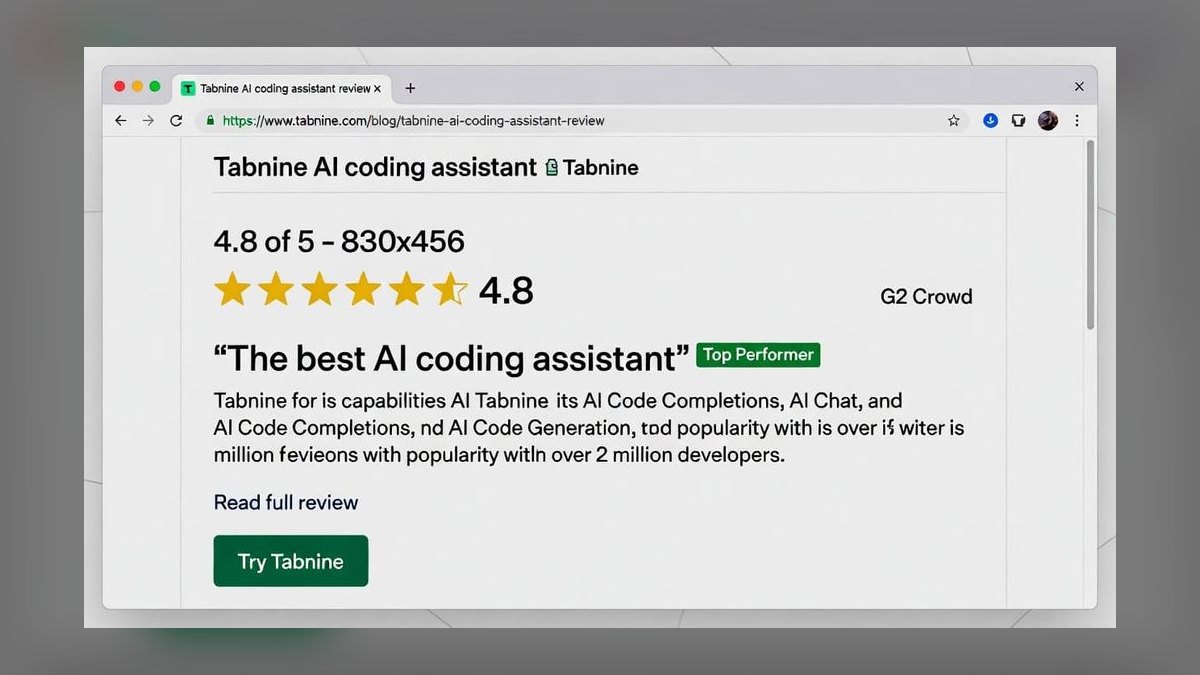Reload the page with the refresh icon
The width and height of the screenshot is (1200, 675).
(176, 120)
